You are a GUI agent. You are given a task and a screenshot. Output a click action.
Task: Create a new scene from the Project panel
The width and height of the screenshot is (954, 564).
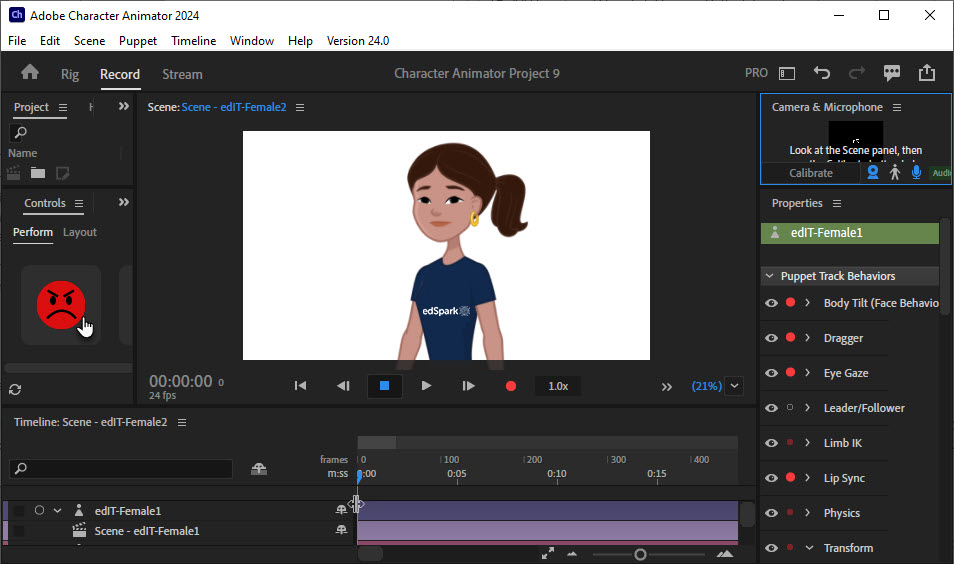click(13, 173)
